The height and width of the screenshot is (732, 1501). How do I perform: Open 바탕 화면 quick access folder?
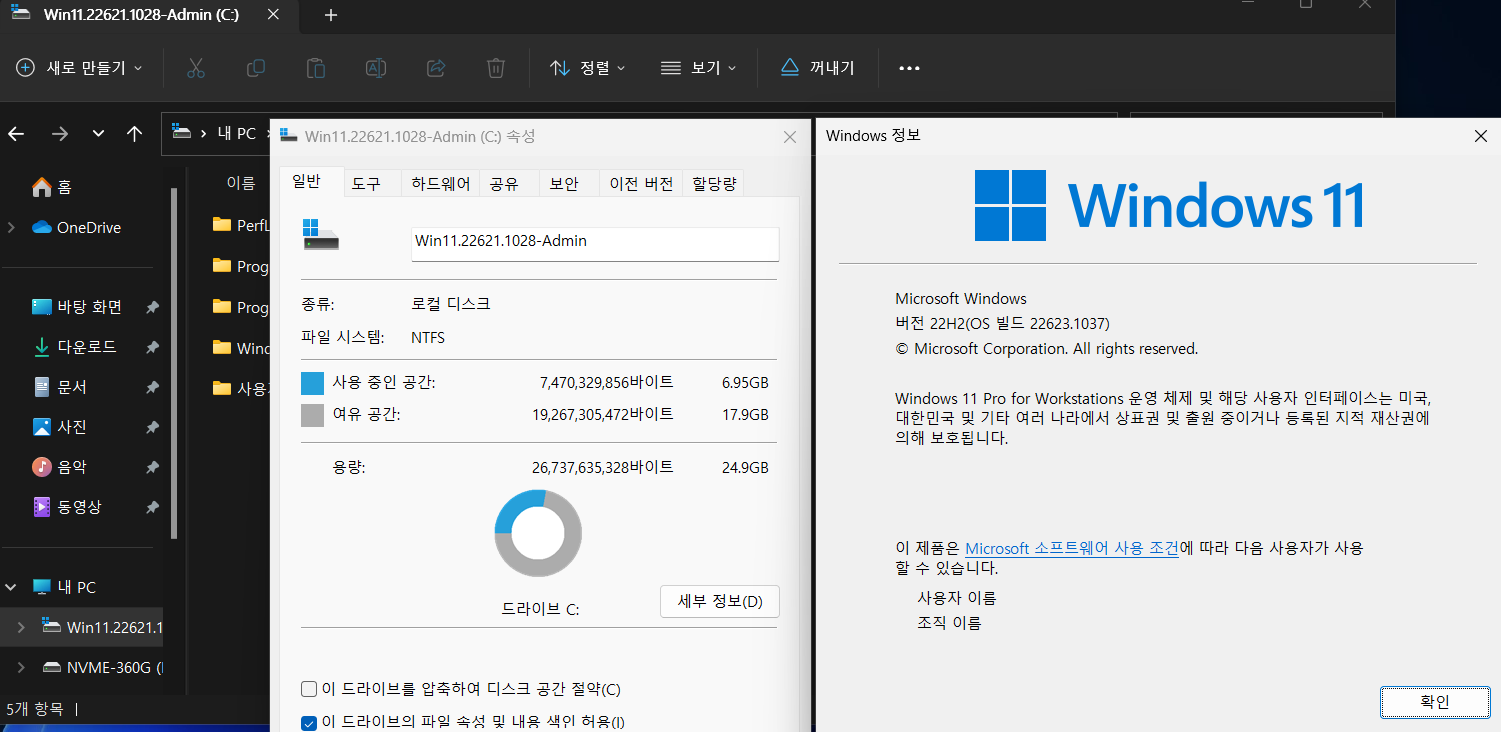[78, 307]
